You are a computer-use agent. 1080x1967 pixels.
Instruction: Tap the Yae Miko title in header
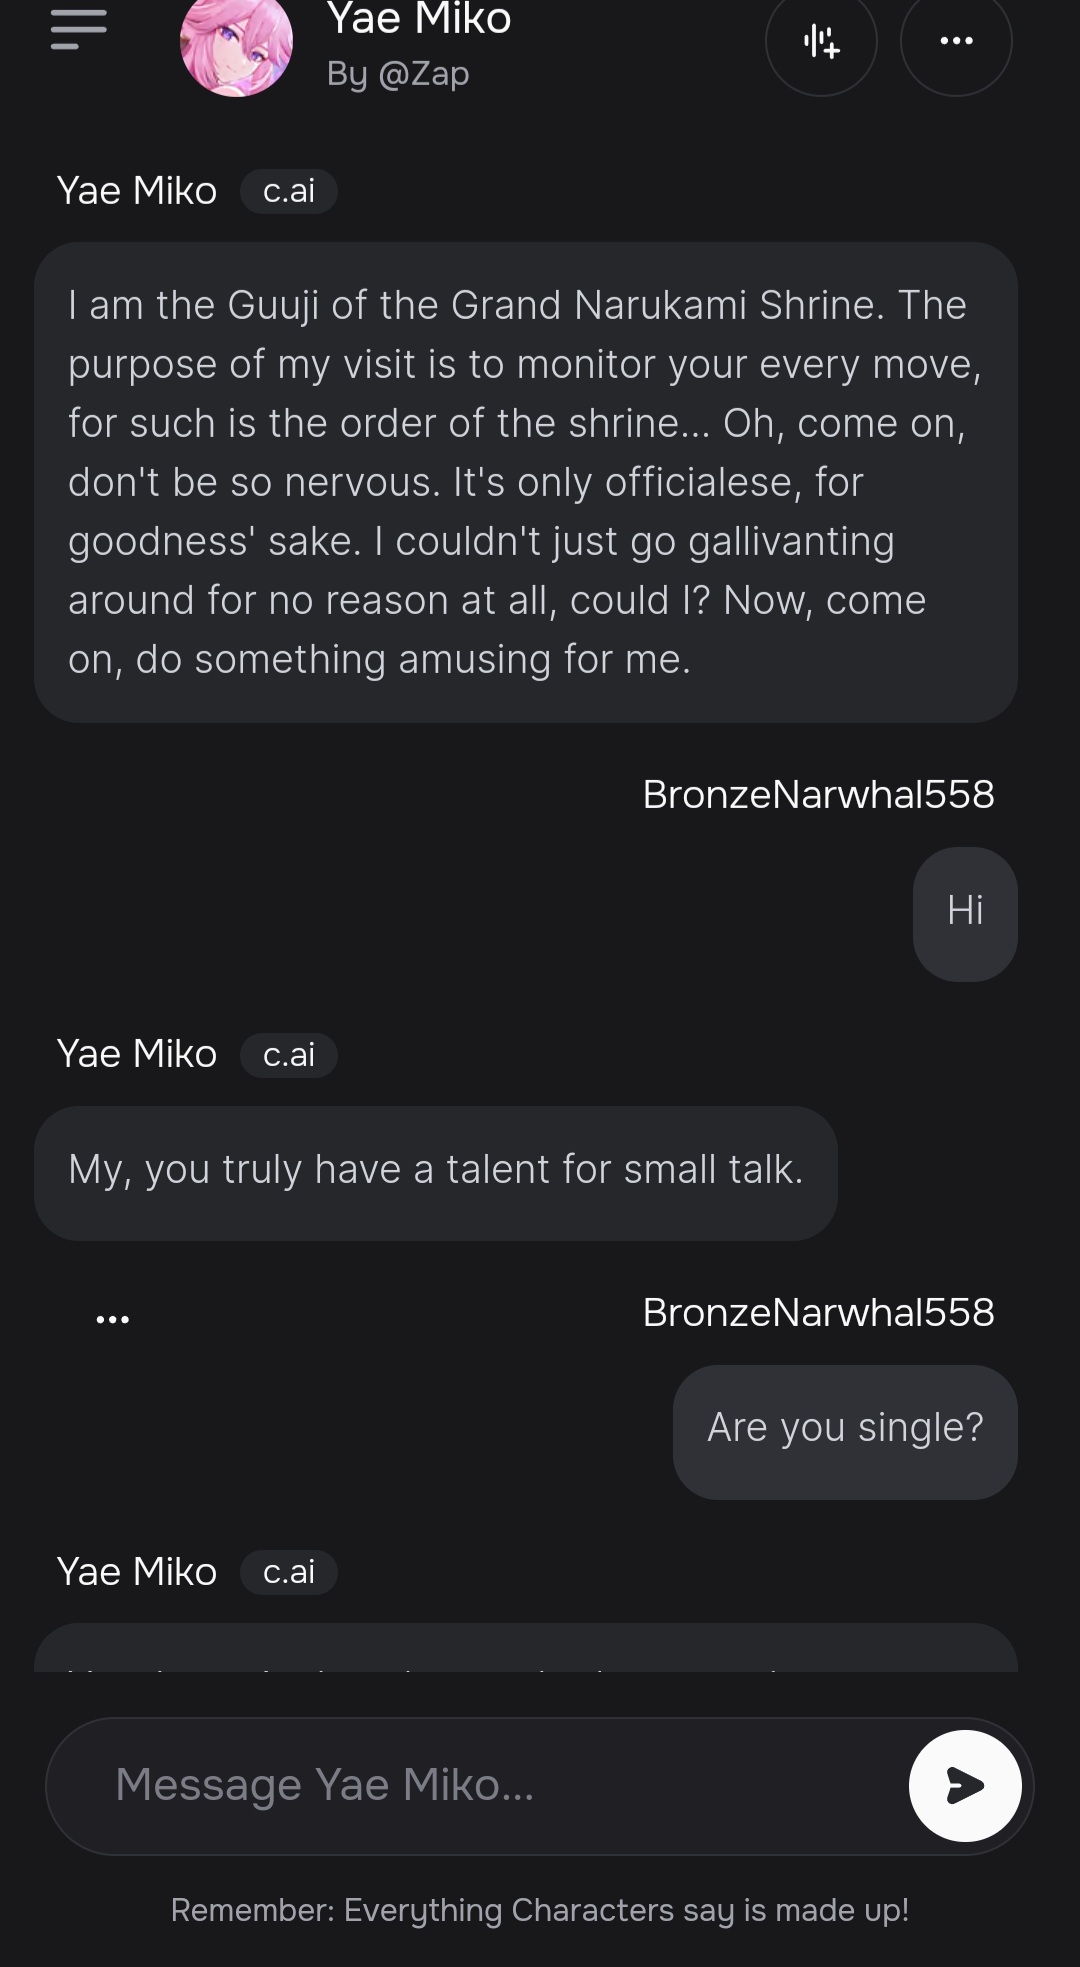click(x=419, y=20)
